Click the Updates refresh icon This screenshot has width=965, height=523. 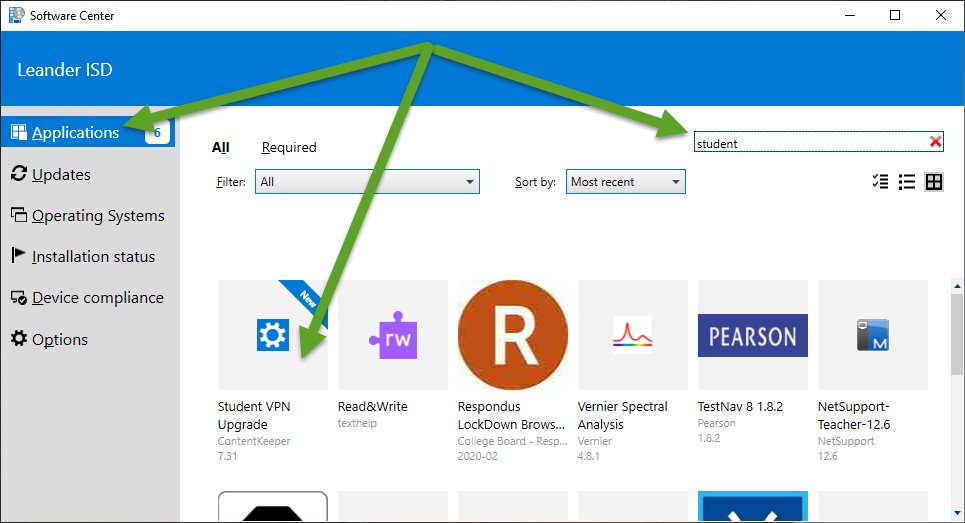coord(19,174)
